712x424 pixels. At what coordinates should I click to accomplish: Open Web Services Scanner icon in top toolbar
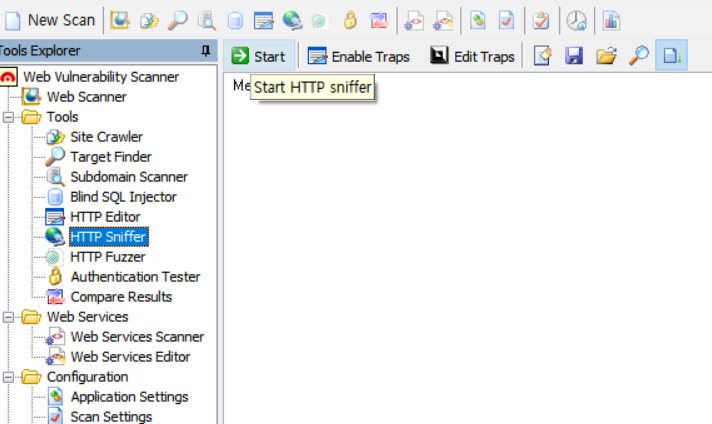pyautogui.click(x=414, y=20)
